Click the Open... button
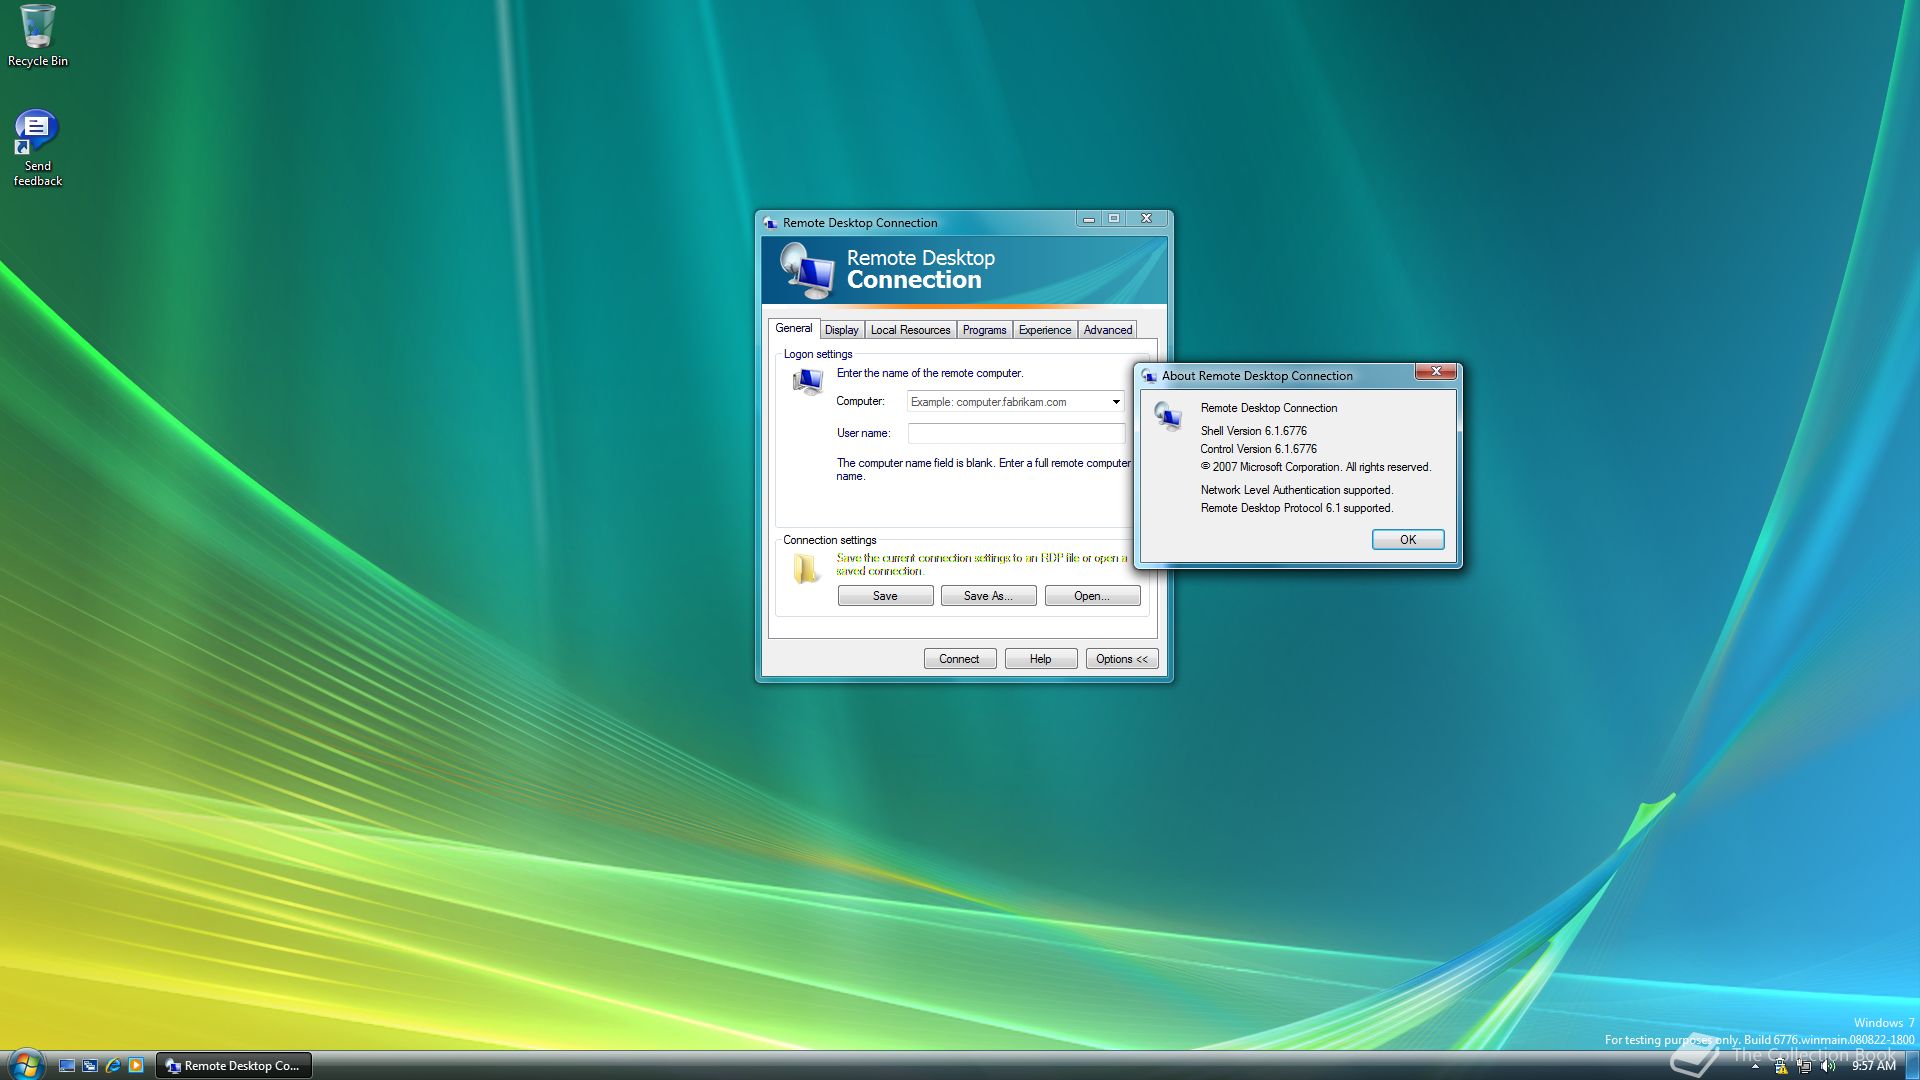 click(x=1092, y=596)
